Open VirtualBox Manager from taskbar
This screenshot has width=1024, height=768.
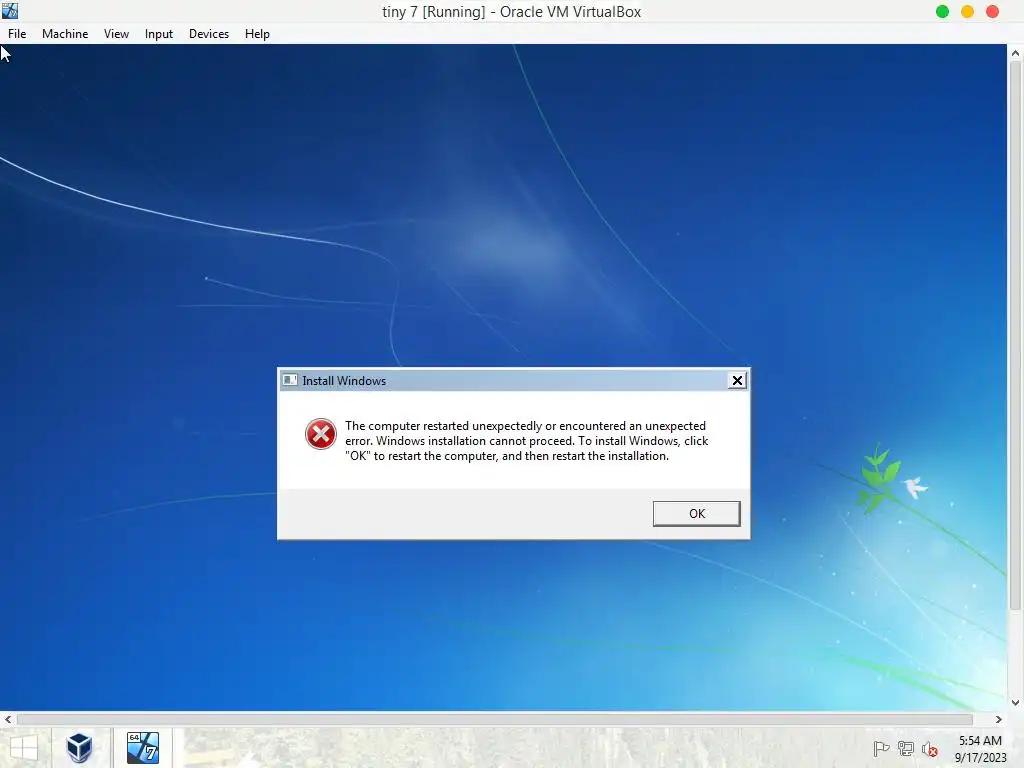80,748
